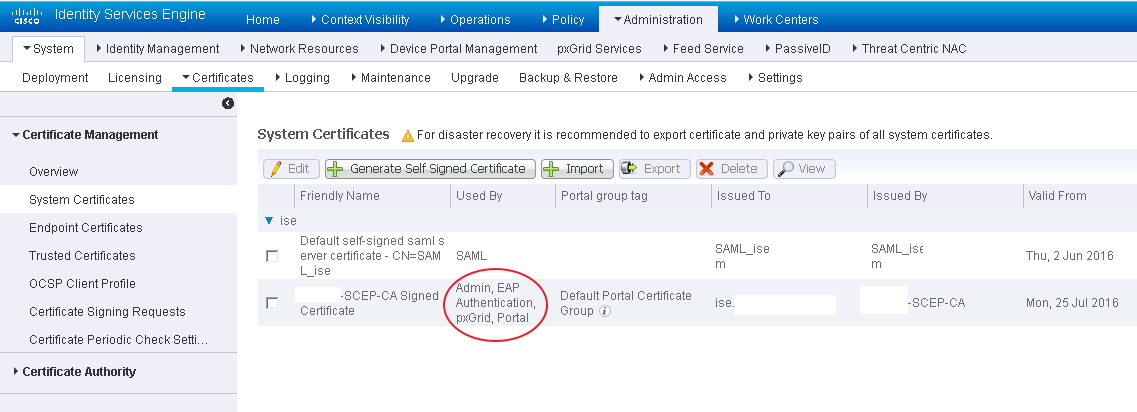Click the 'Thu, 2 Jun 2016' date
The width and height of the screenshot is (1137, 412).
pyautogui.click(x=1070, y=256)
